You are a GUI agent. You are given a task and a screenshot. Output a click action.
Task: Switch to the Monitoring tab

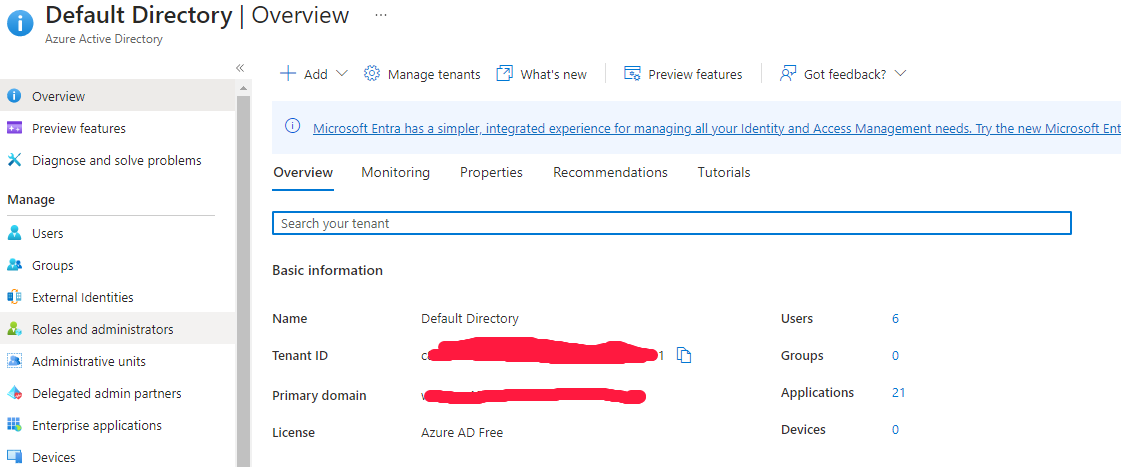(395, 172)
